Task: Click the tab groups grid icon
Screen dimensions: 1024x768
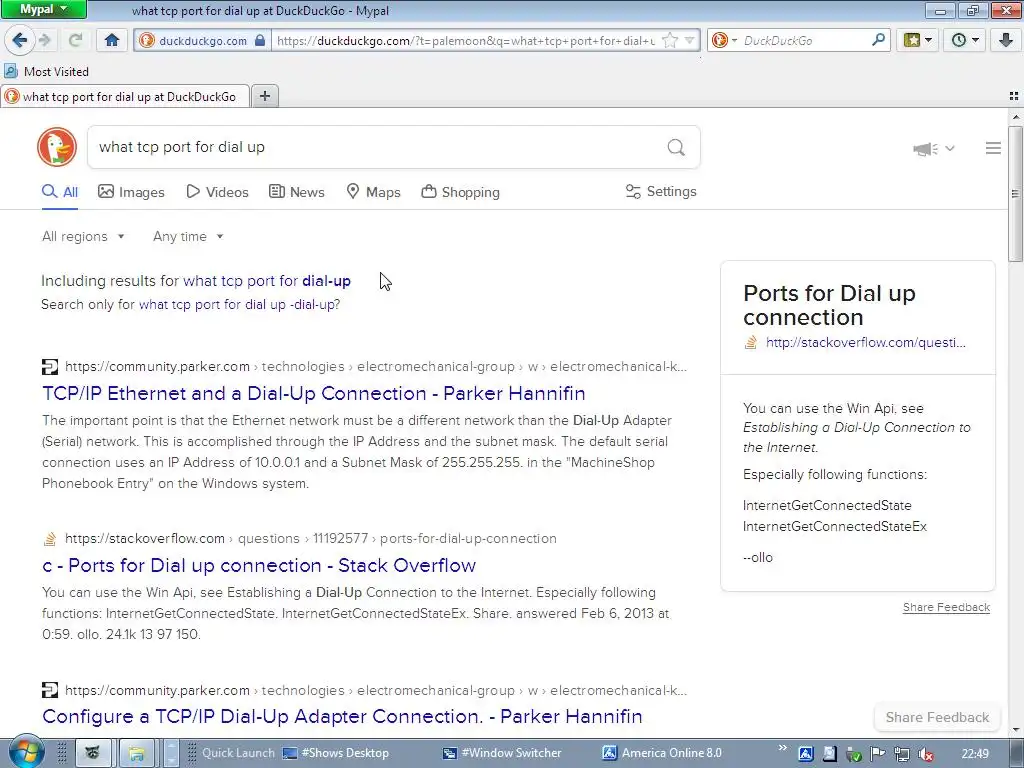Action: pyautogui.click(x=1014, y=96)
